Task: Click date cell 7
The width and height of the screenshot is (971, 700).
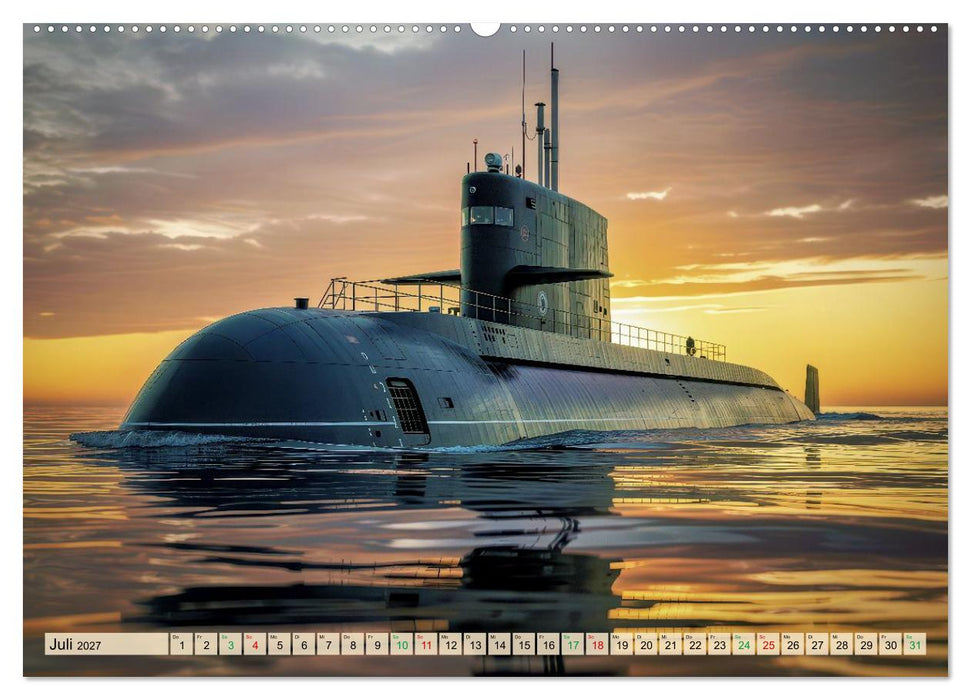Action: [x=328, y=644]
